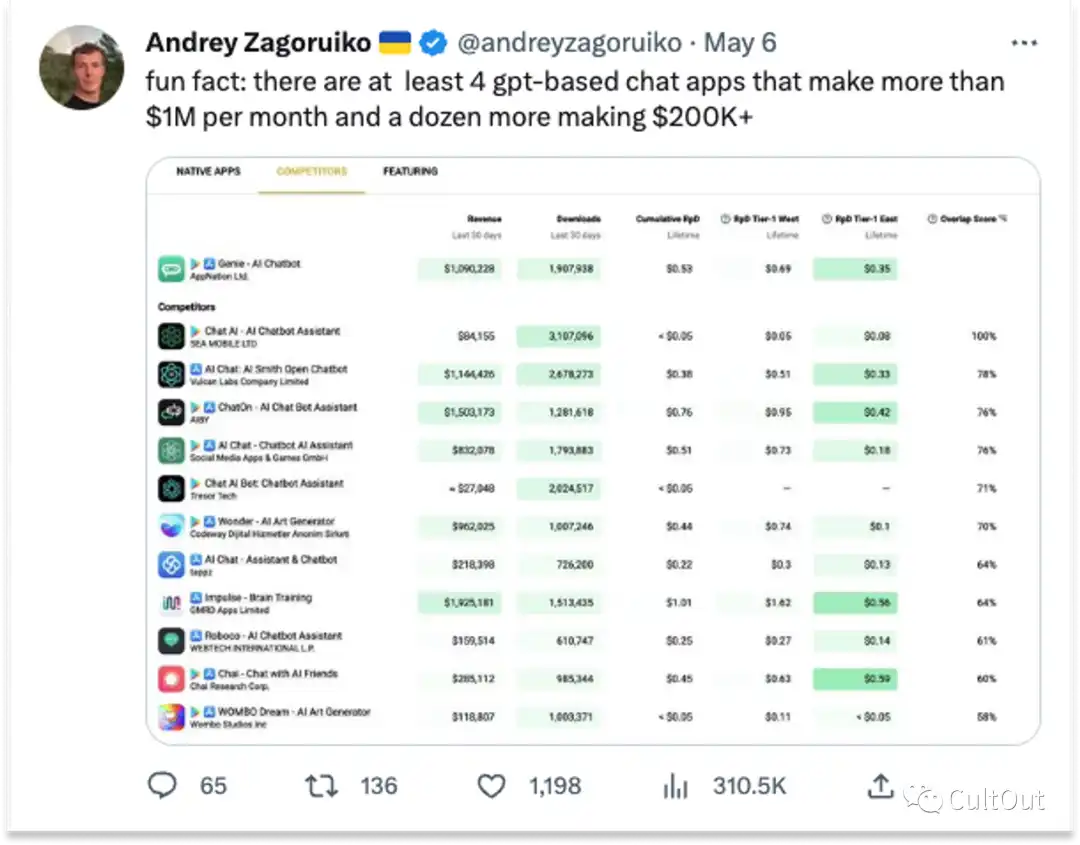Open the @andreyzagoruiko handle link
1080x845 pixels.
click(x=570, y=43)
